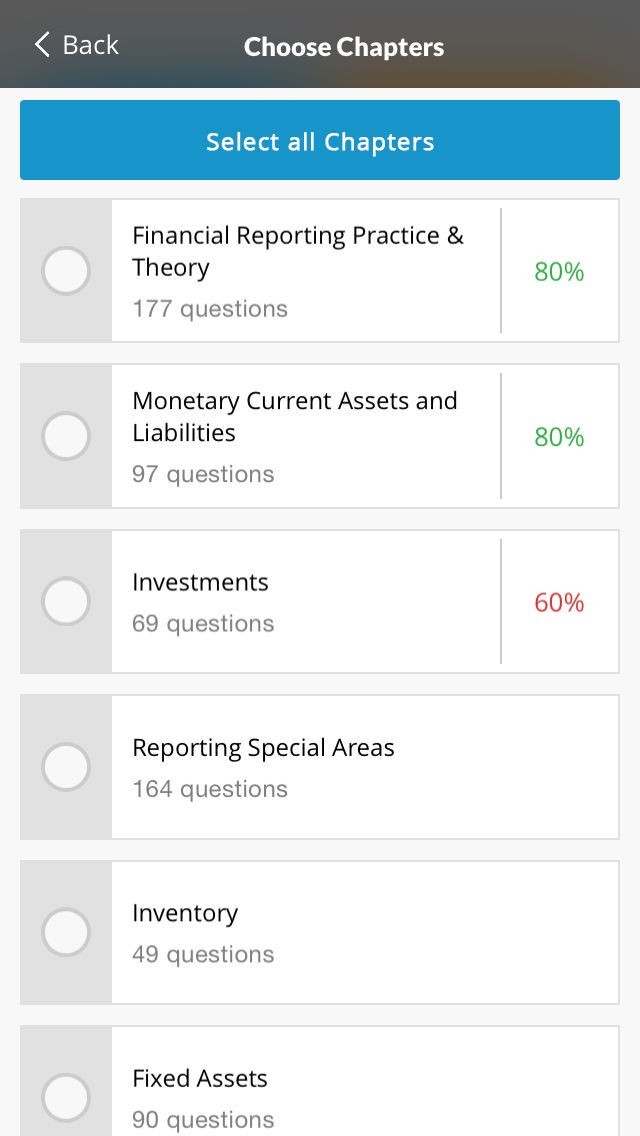
Task: Tap the Inventory chapter title
Action: coord(185,913)
